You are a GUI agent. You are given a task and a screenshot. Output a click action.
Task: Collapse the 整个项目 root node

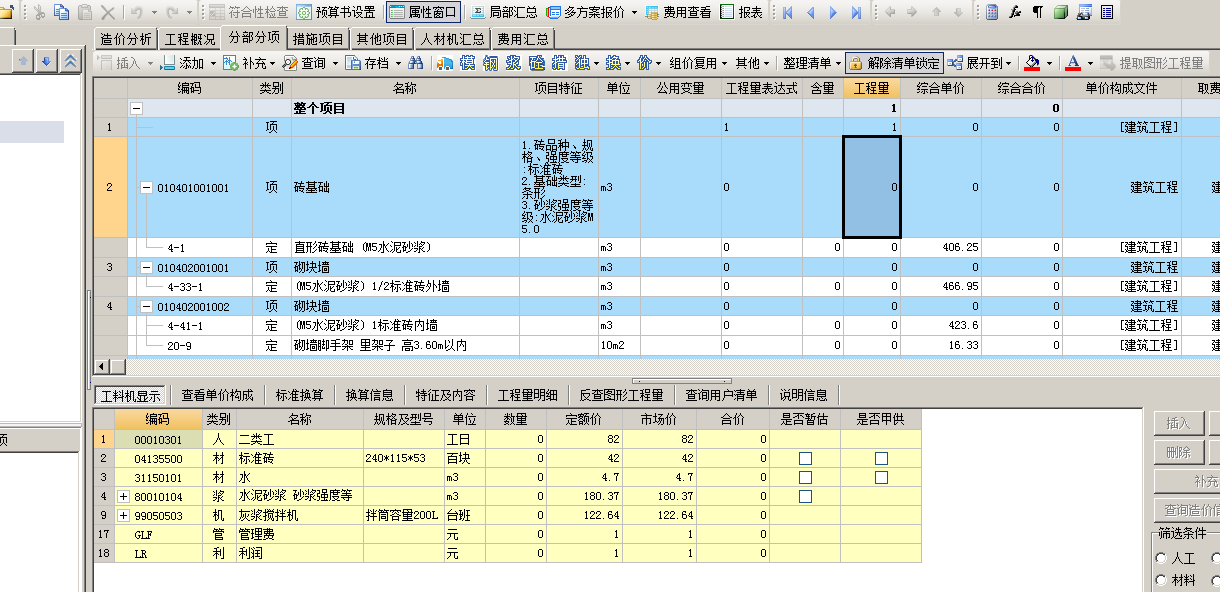(136, 108)
